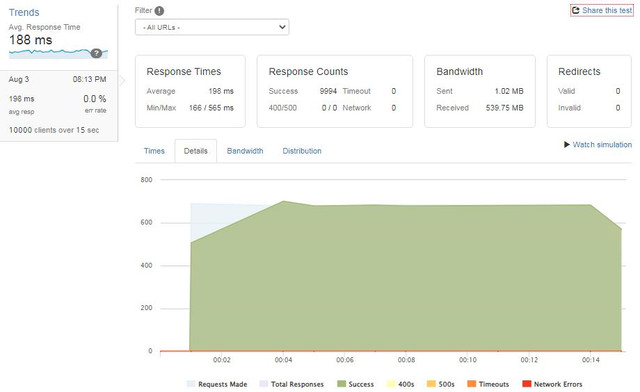
Task: Toggle Success legend swatch
Action: point(341,384)
